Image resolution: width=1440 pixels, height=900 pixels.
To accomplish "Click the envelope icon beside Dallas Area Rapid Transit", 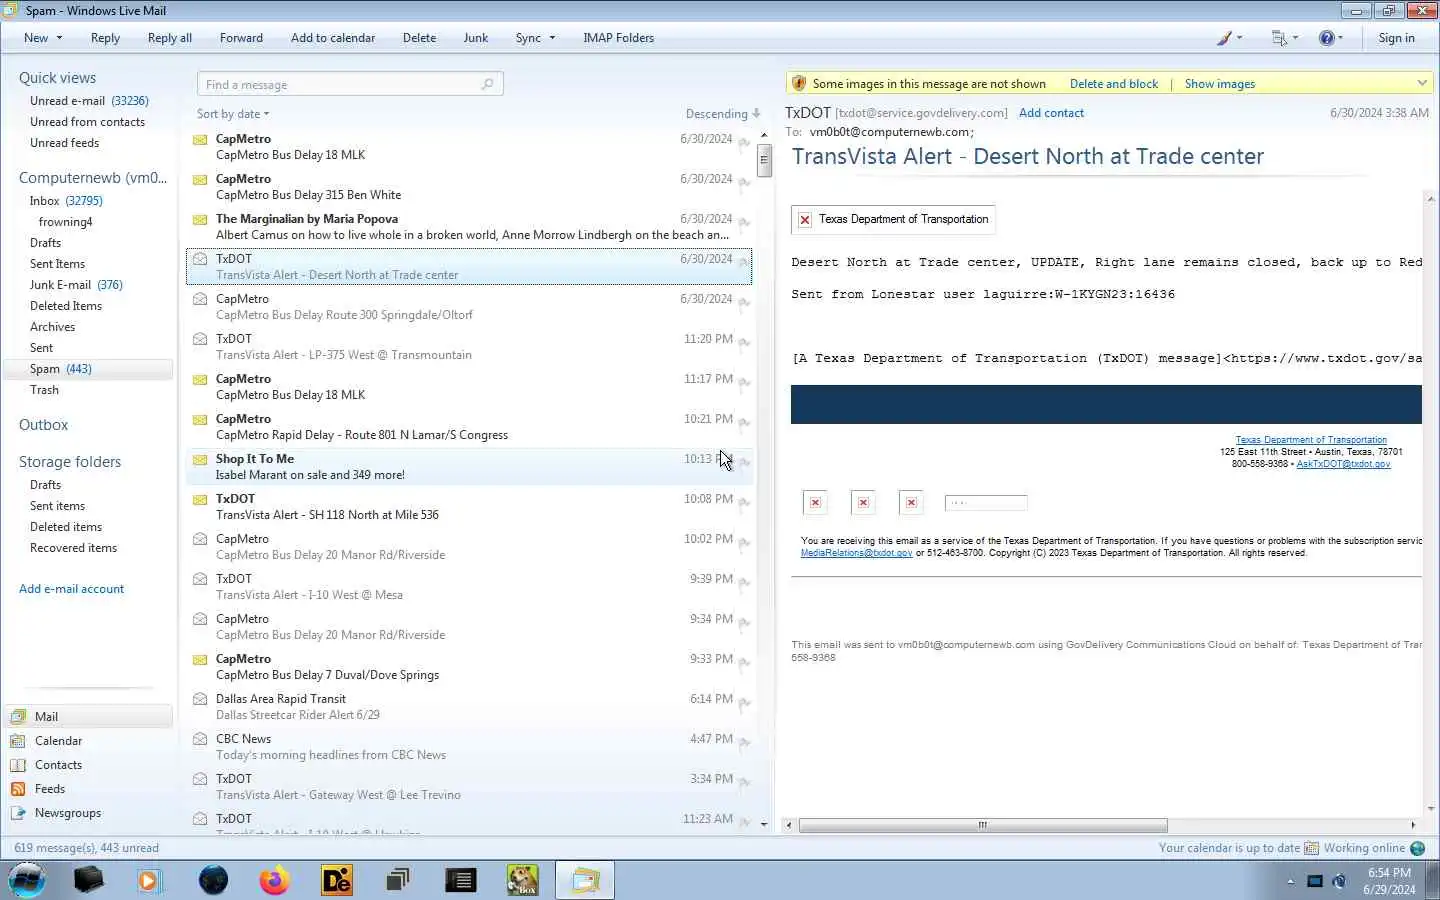I will tap(200, 699).
